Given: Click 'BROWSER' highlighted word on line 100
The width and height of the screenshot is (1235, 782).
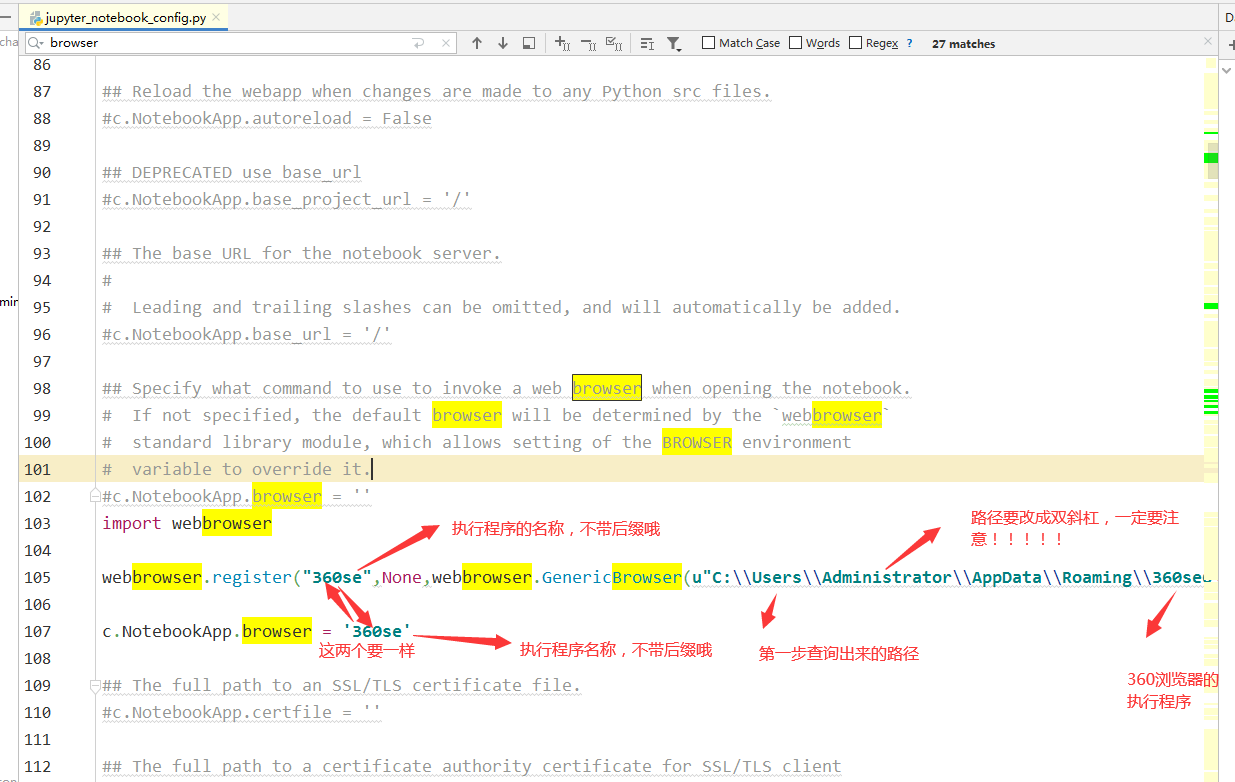Looking at the screenshot, I should tap(697, 442).
